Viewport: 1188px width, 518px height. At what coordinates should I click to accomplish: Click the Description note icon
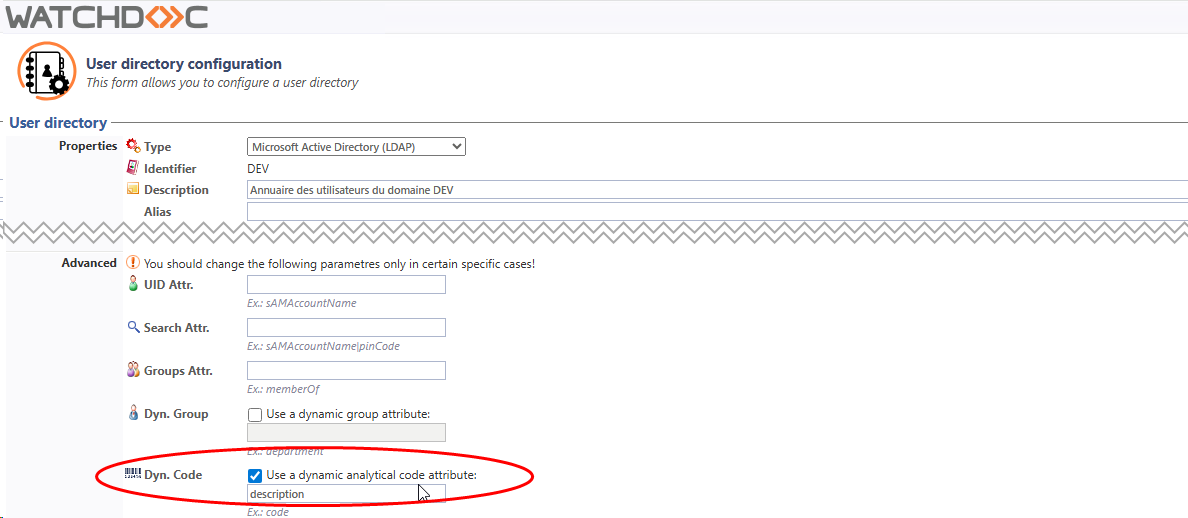pos(133,189)
